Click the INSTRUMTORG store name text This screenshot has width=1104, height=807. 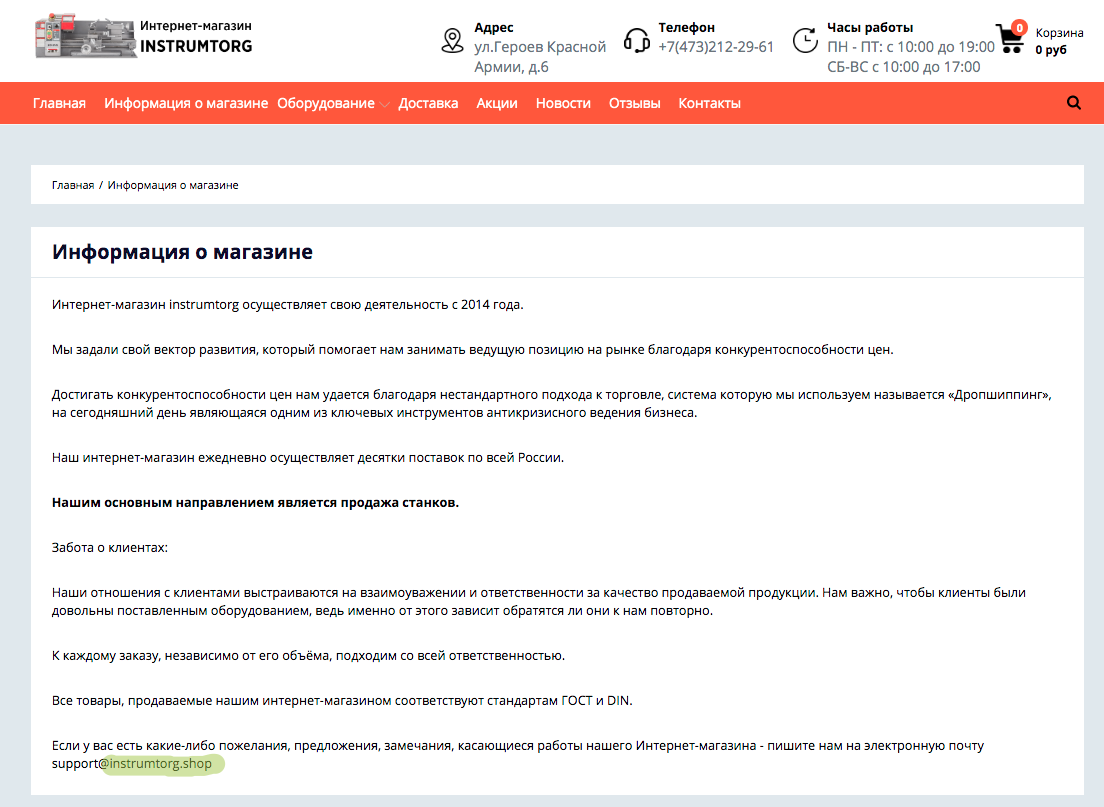click(x=196, y=46)
